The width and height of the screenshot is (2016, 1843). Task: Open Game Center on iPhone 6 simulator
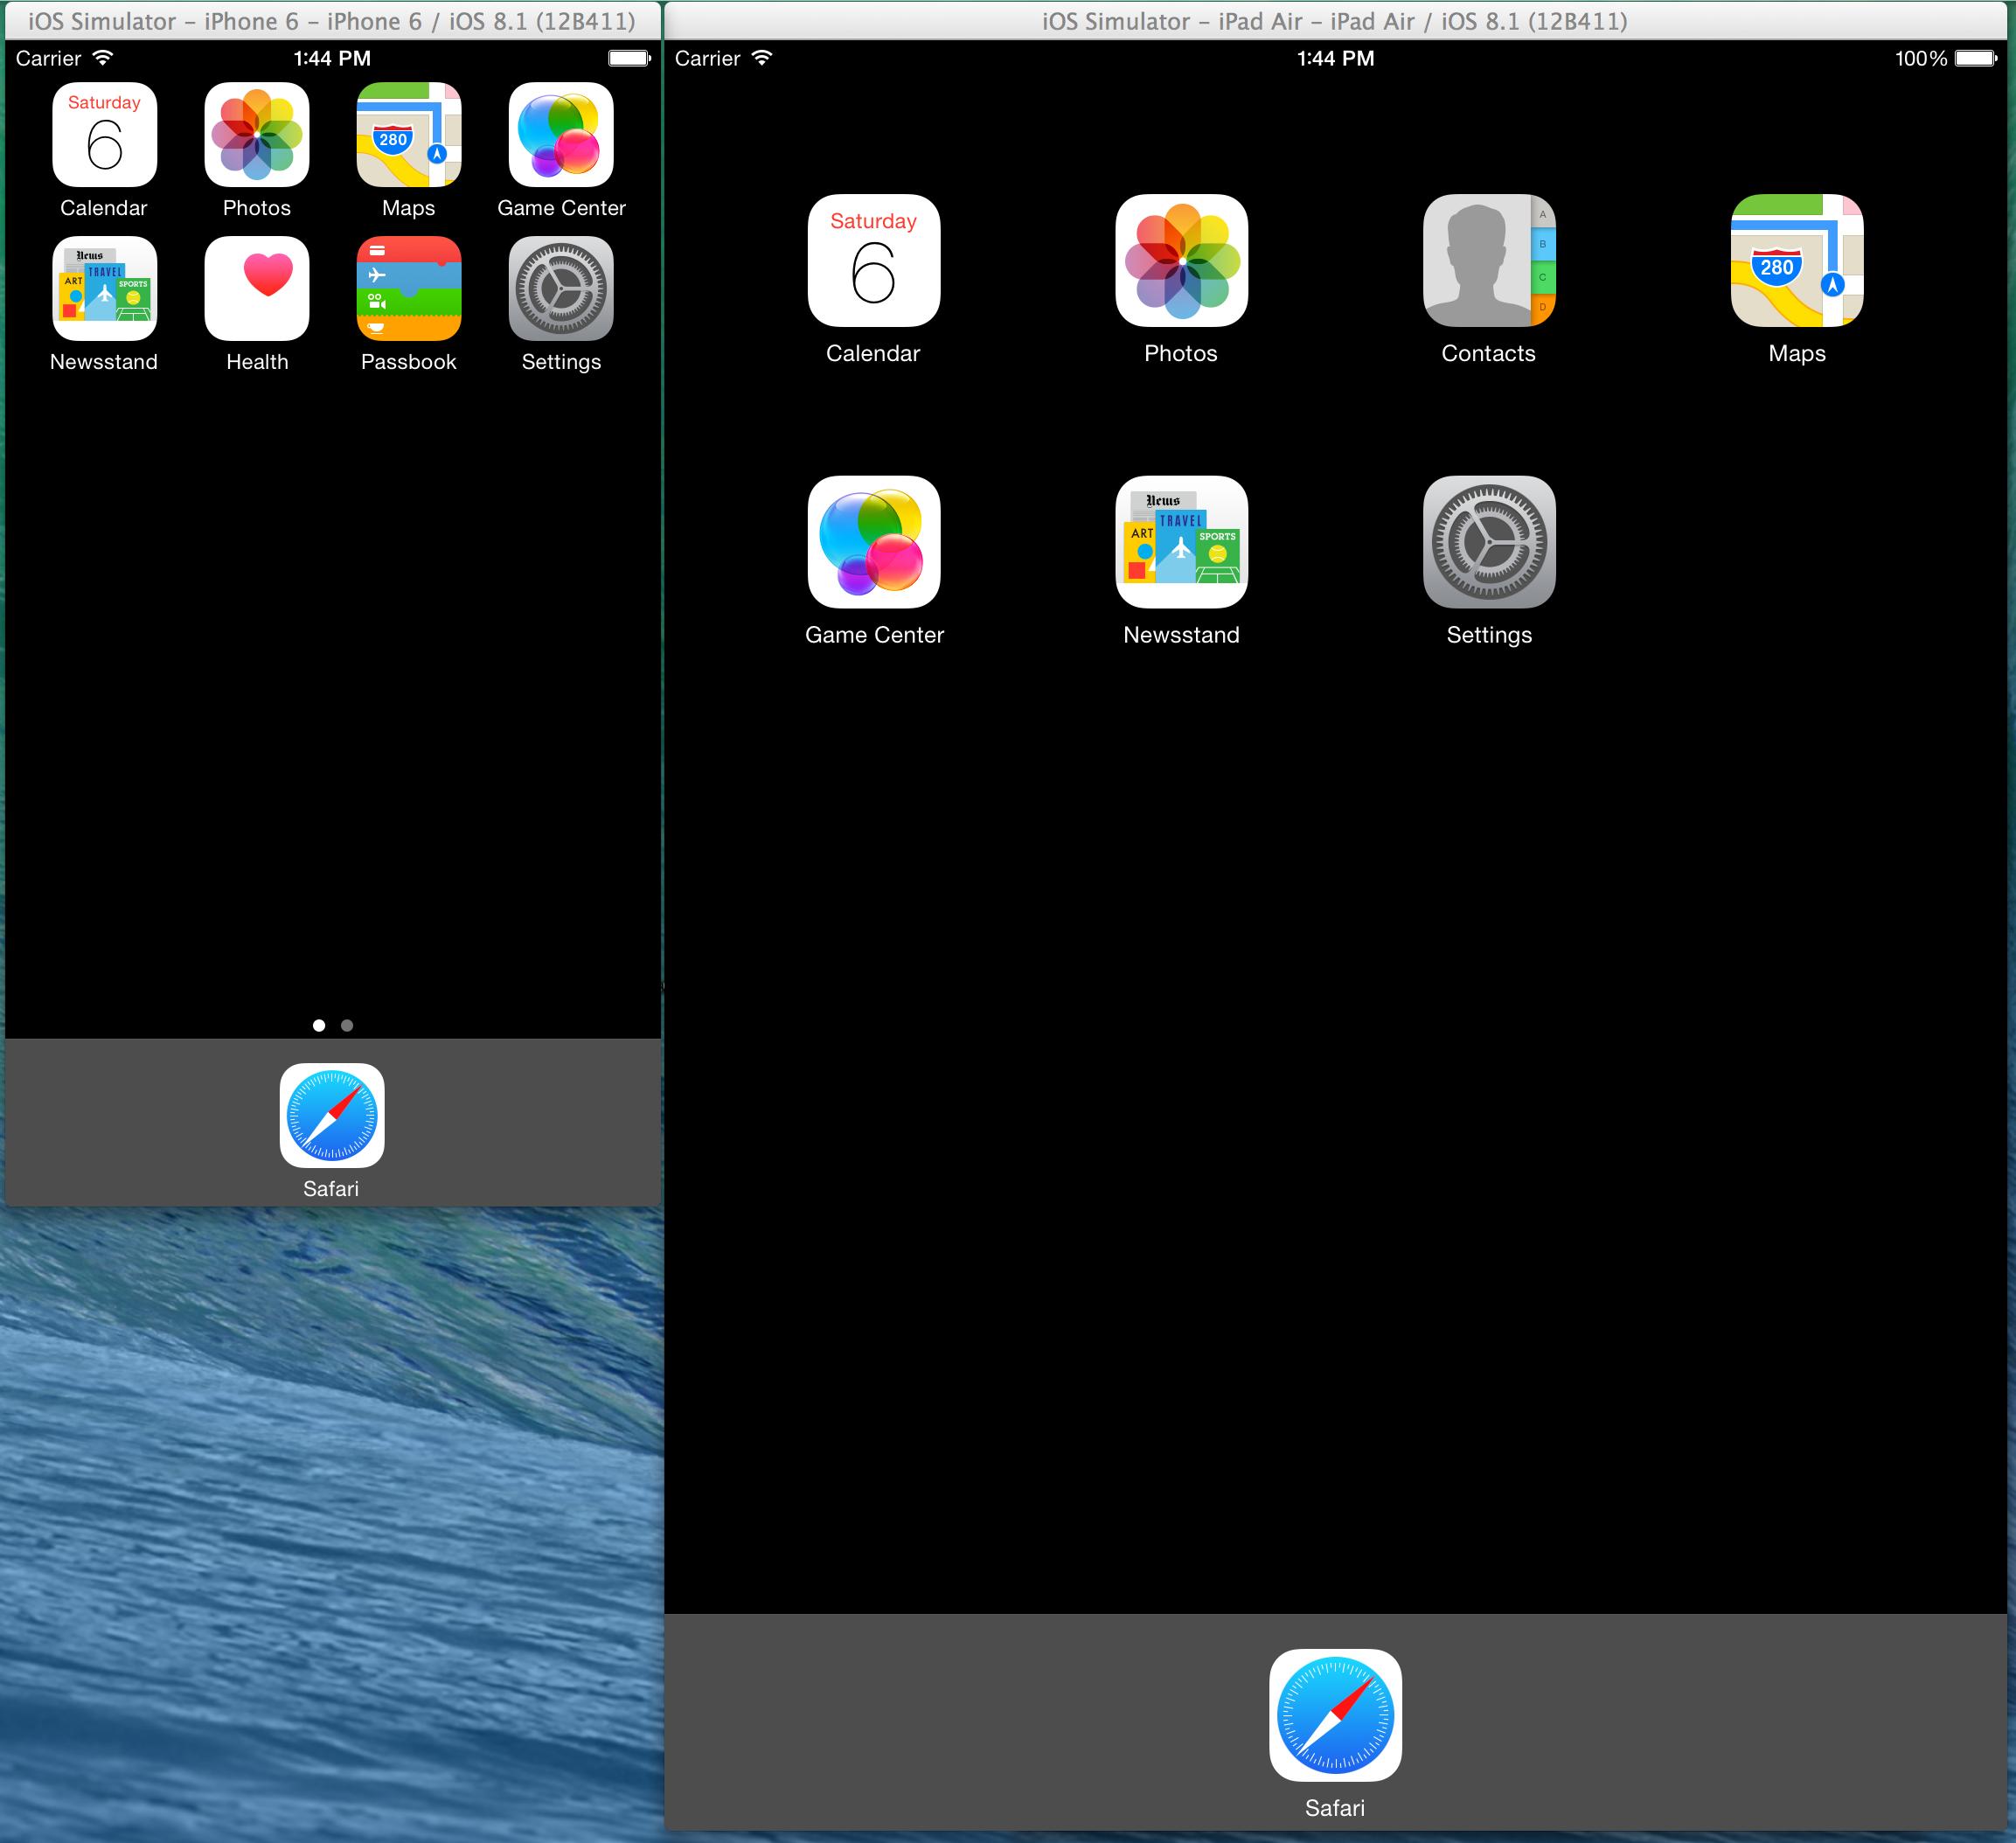[561, 135]
